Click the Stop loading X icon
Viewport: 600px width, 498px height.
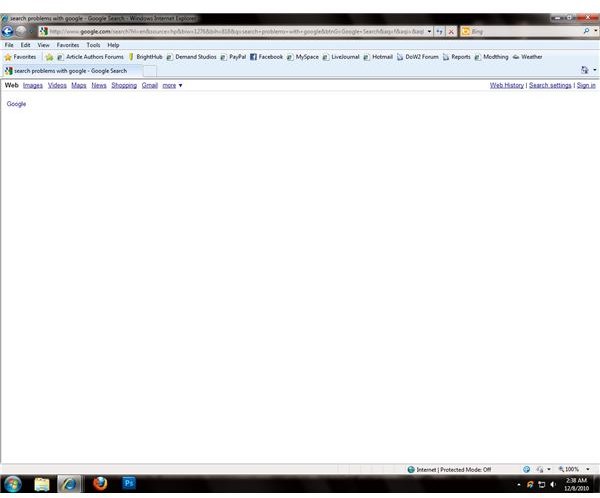(x=451, y=32)
